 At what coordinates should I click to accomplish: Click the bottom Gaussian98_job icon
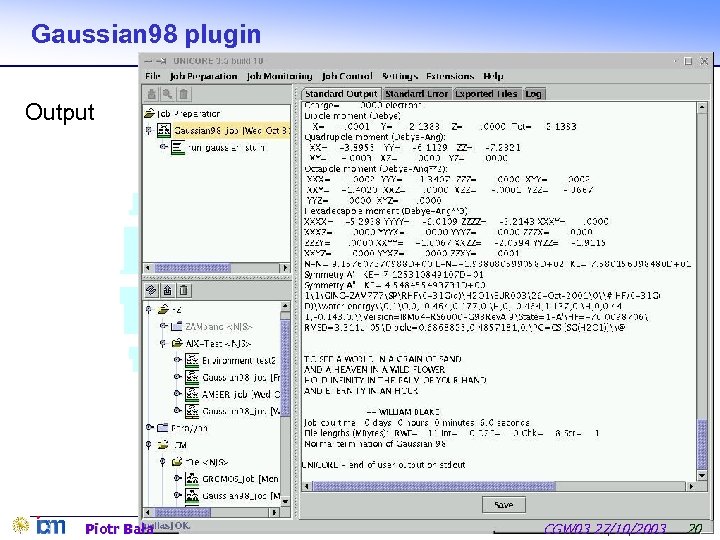click(192, 496)
